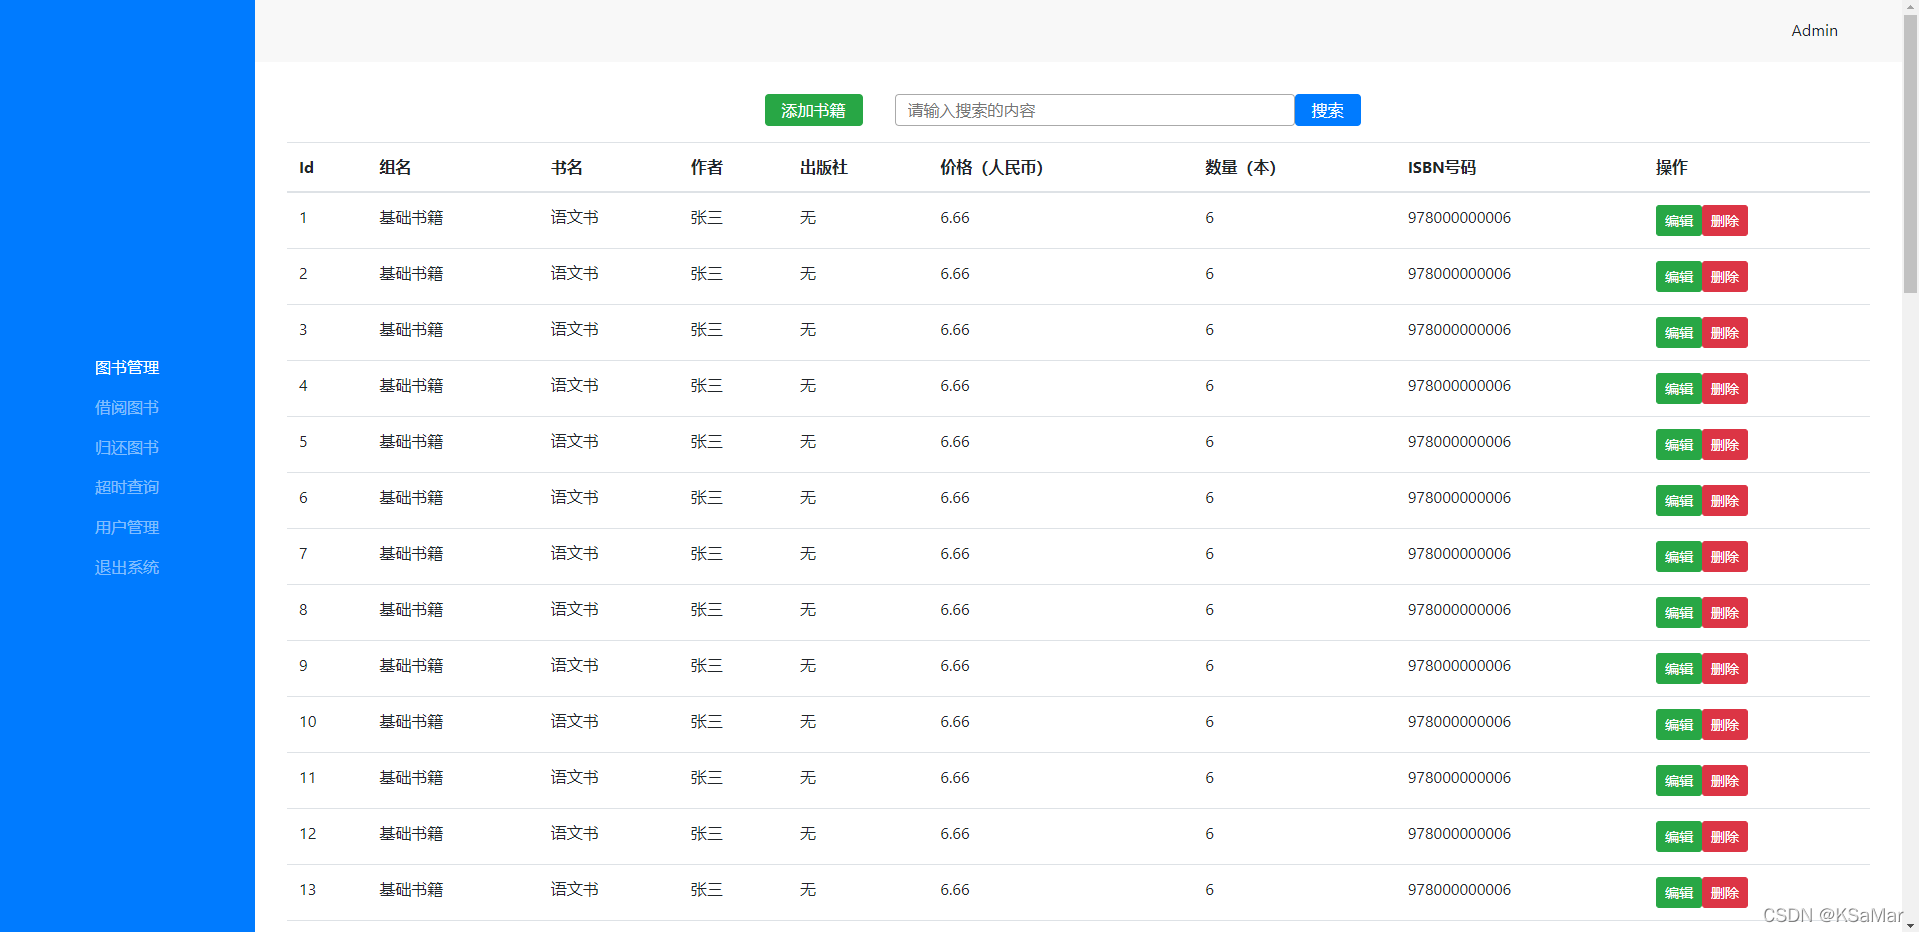Edit book row with Id 9
The image size is (1919, 932).
(1679, 669)
